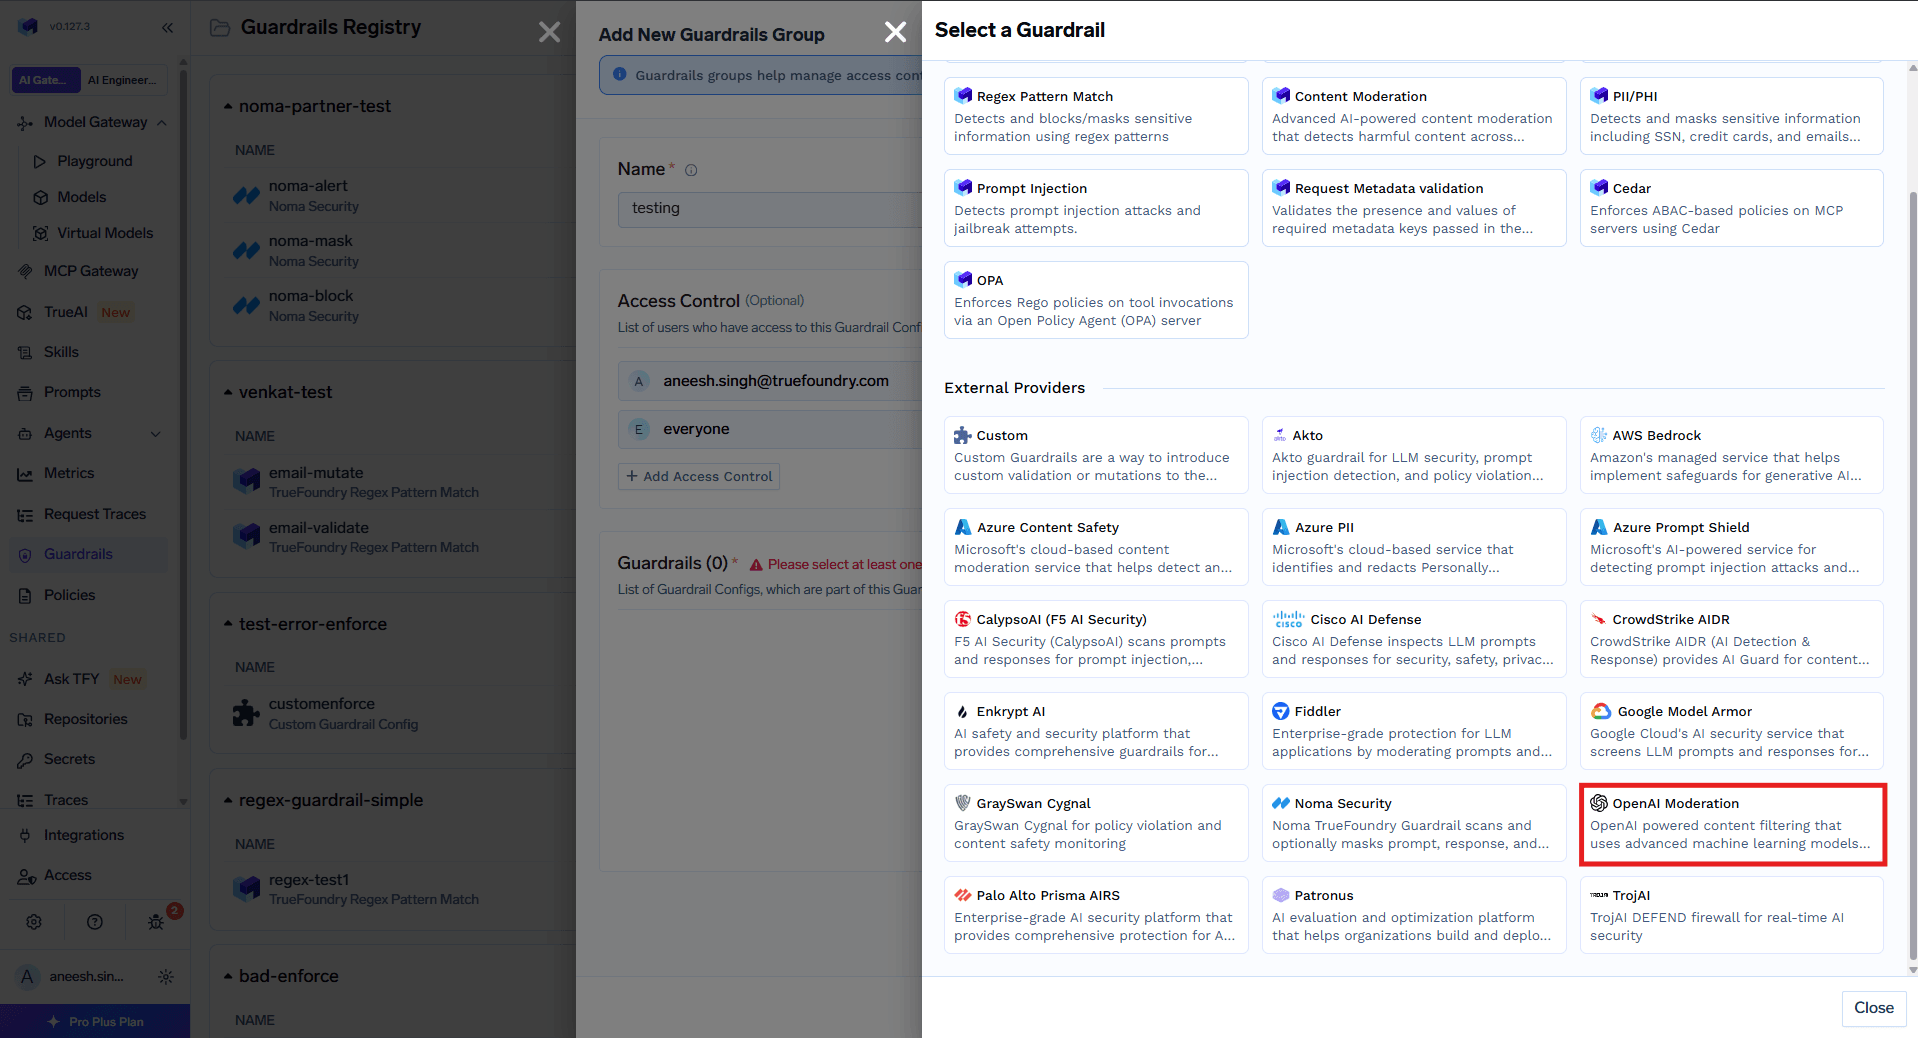Select Google Model Armor provider
The width and height of the screenshot is (1918, 1038).
pyautogui.click(x=1732, y=731)
